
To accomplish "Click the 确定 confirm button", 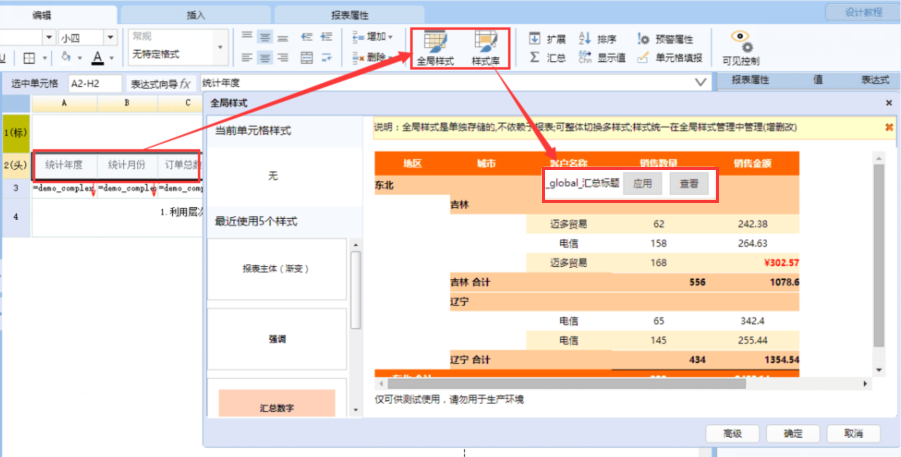I will tap(793, 433).
